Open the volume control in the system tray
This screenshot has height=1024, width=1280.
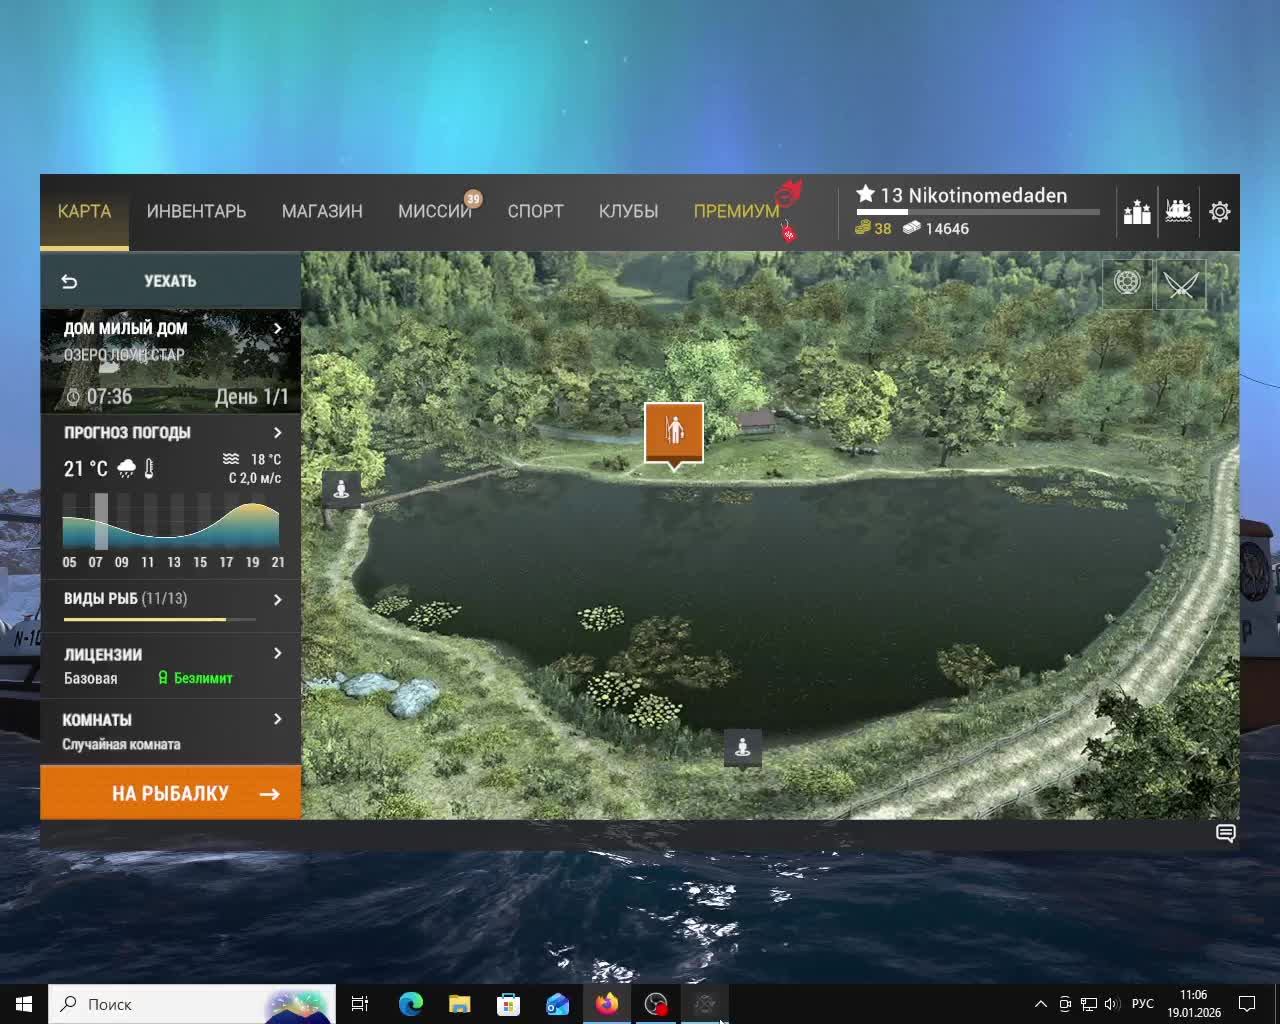(x=1112, y=1004)
